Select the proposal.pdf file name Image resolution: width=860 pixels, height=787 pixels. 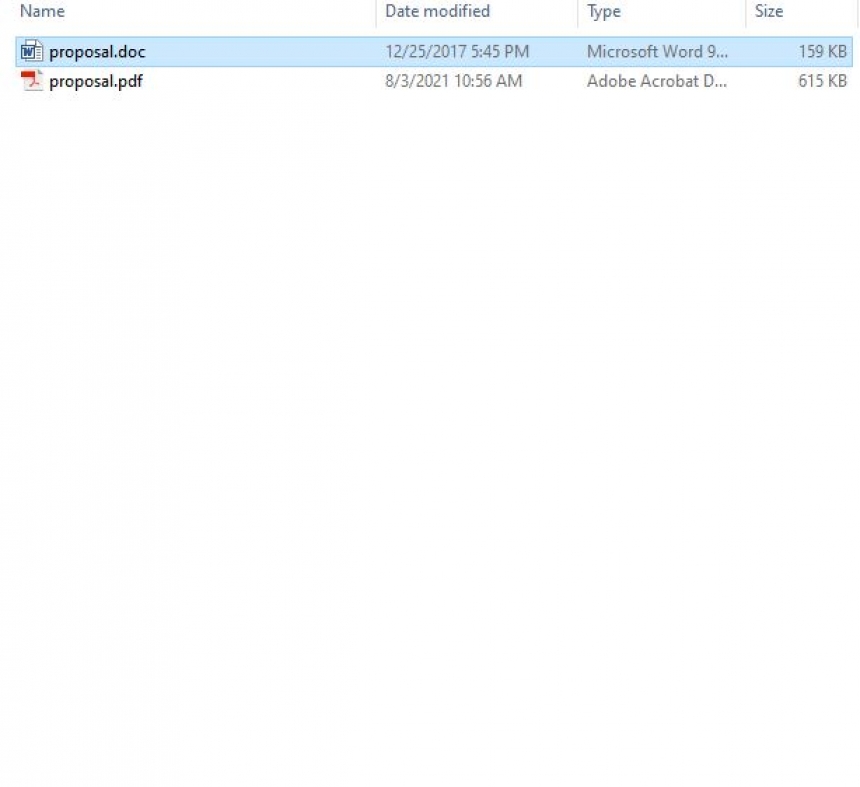[96, 82]
